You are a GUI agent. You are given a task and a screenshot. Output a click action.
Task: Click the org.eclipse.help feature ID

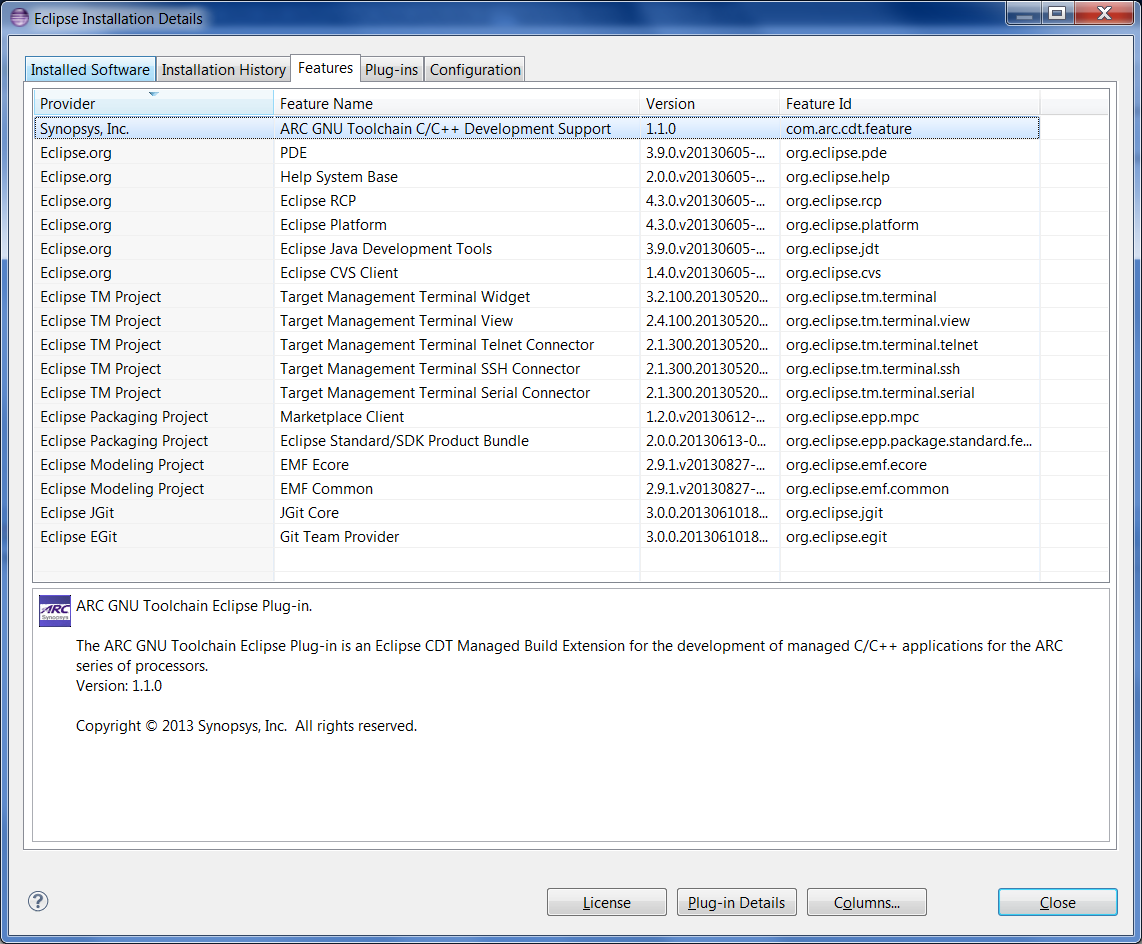coord(838,177)
